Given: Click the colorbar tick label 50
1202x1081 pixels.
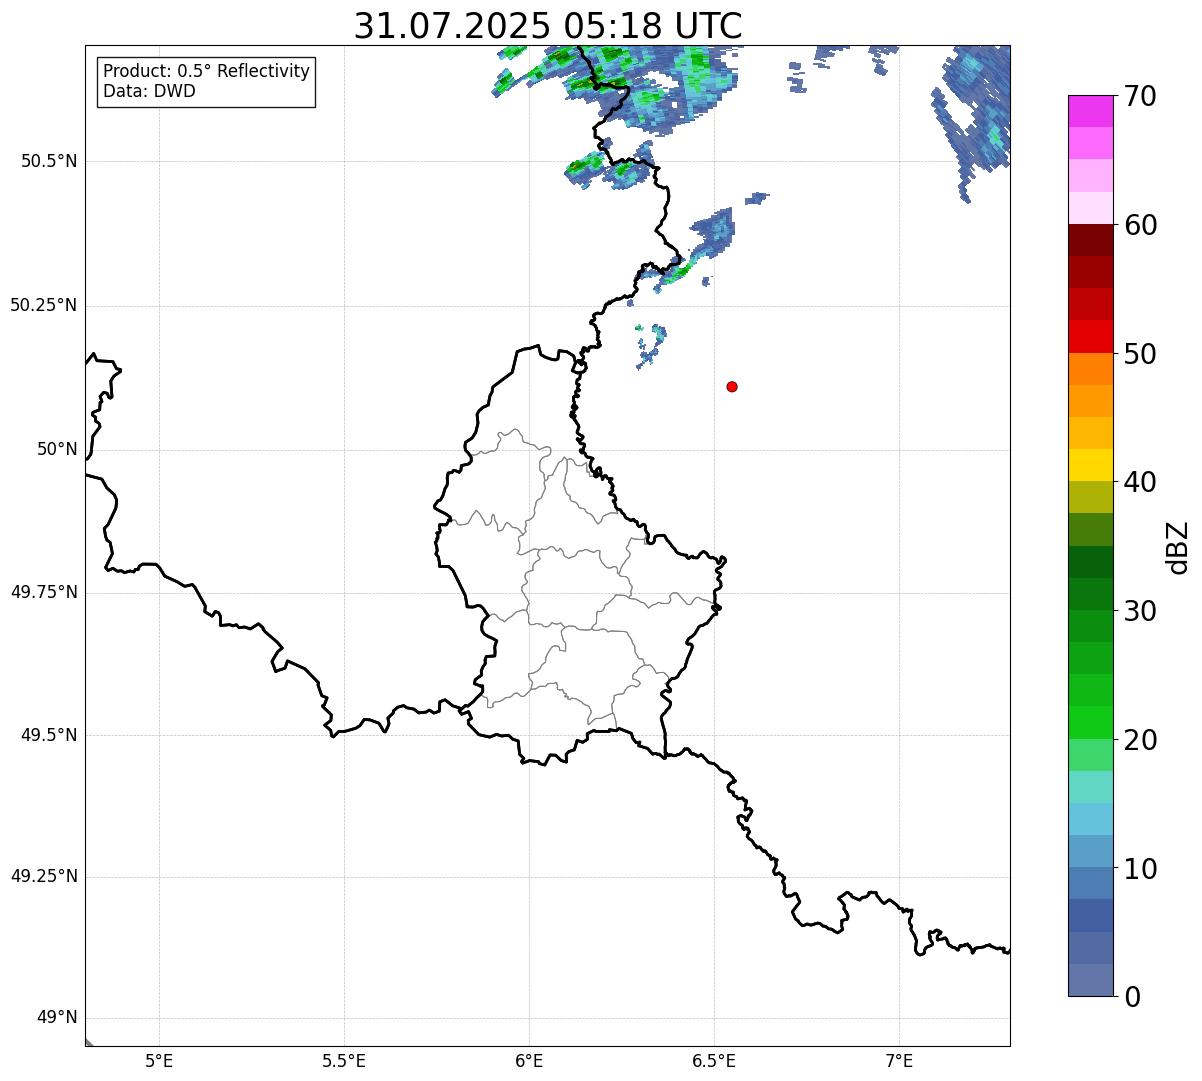Looking at the screenshot, I should pyautogui.click(x=1140, y=354).
